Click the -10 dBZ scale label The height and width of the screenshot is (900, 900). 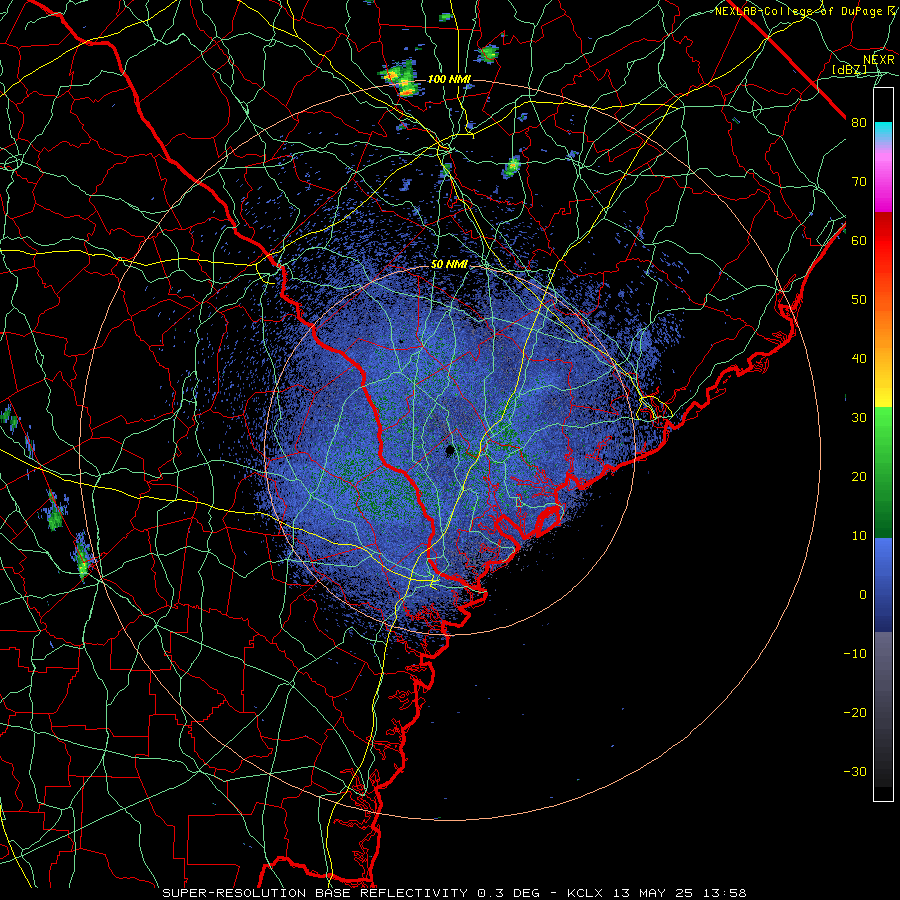855,654
